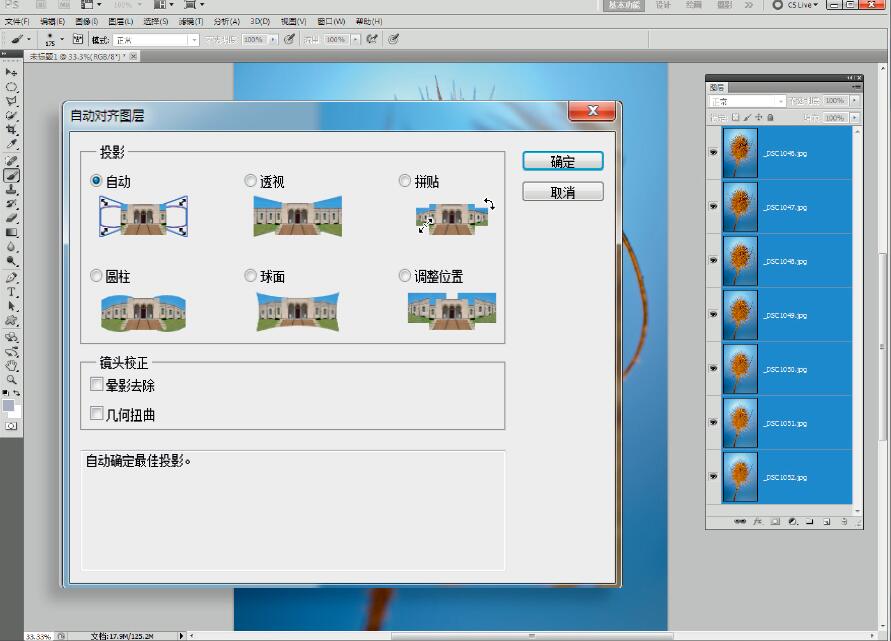This screenshot has height=641, width=891.
Task: Enable the 晕影去除 checkbox
Action: [x=97, y=384]
